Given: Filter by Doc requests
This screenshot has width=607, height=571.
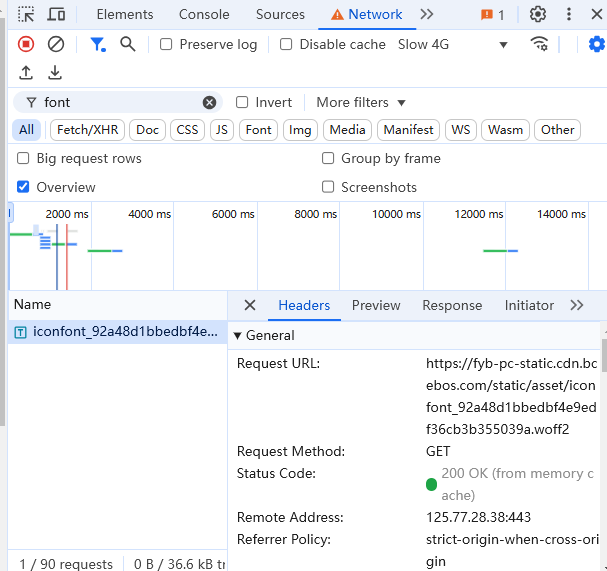Looking at the screenshot, I should tap(147, 130).
